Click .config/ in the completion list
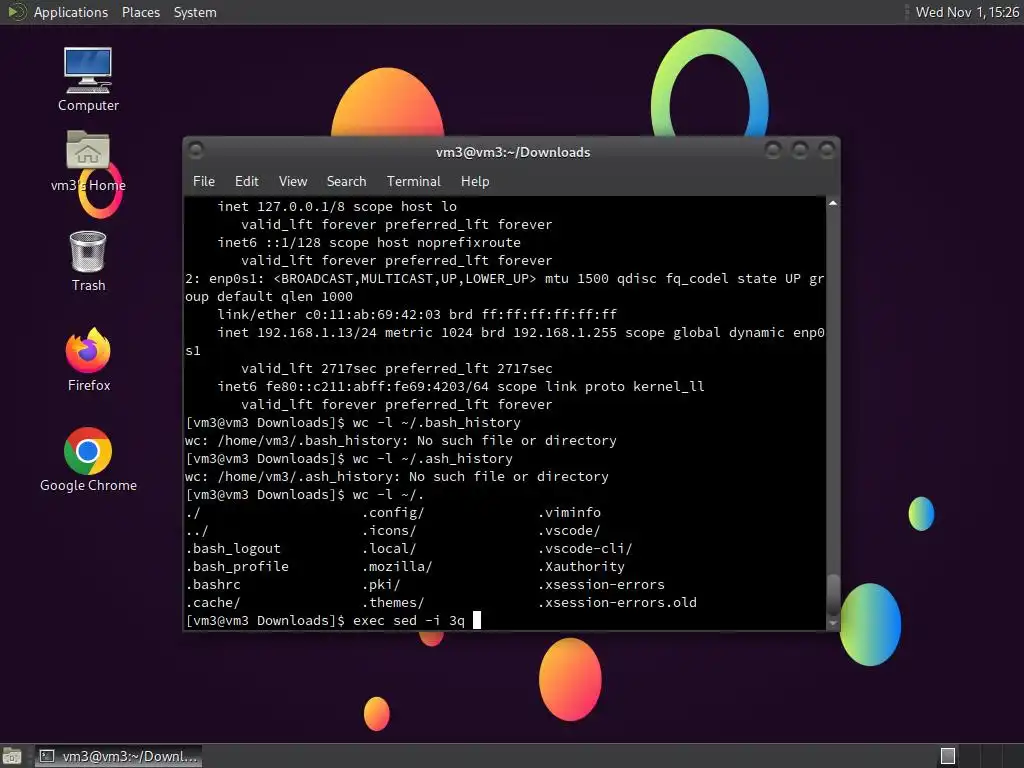 (393, 513)
